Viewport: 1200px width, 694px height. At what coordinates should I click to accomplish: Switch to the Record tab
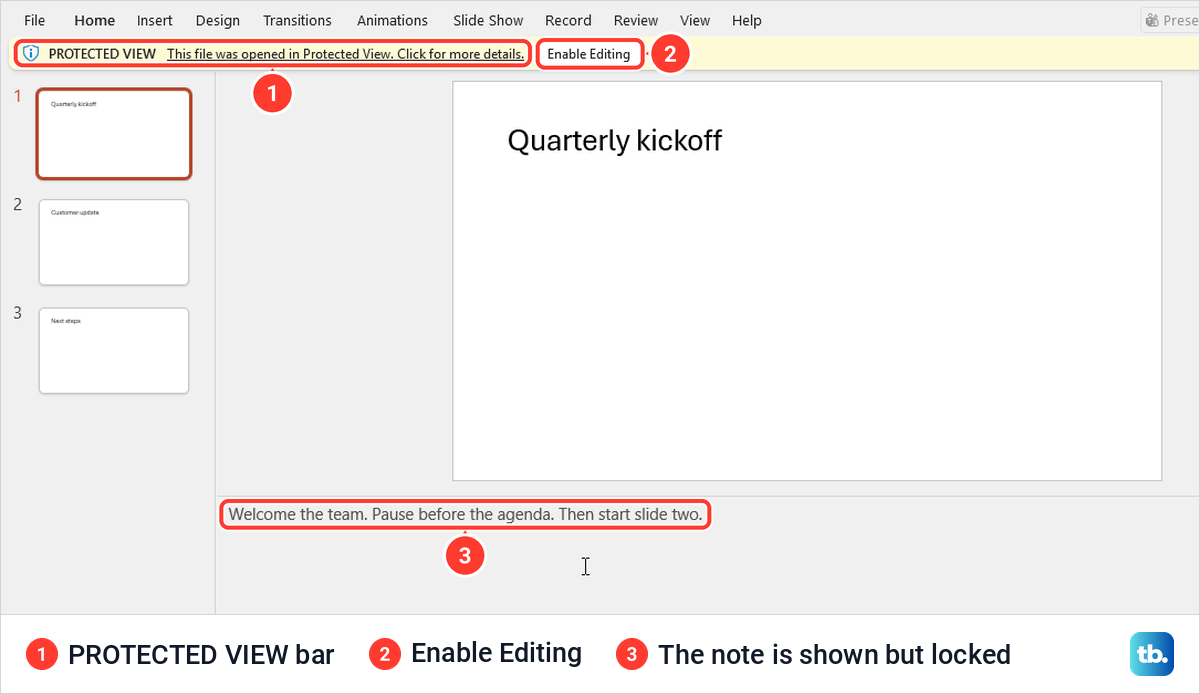568,20
